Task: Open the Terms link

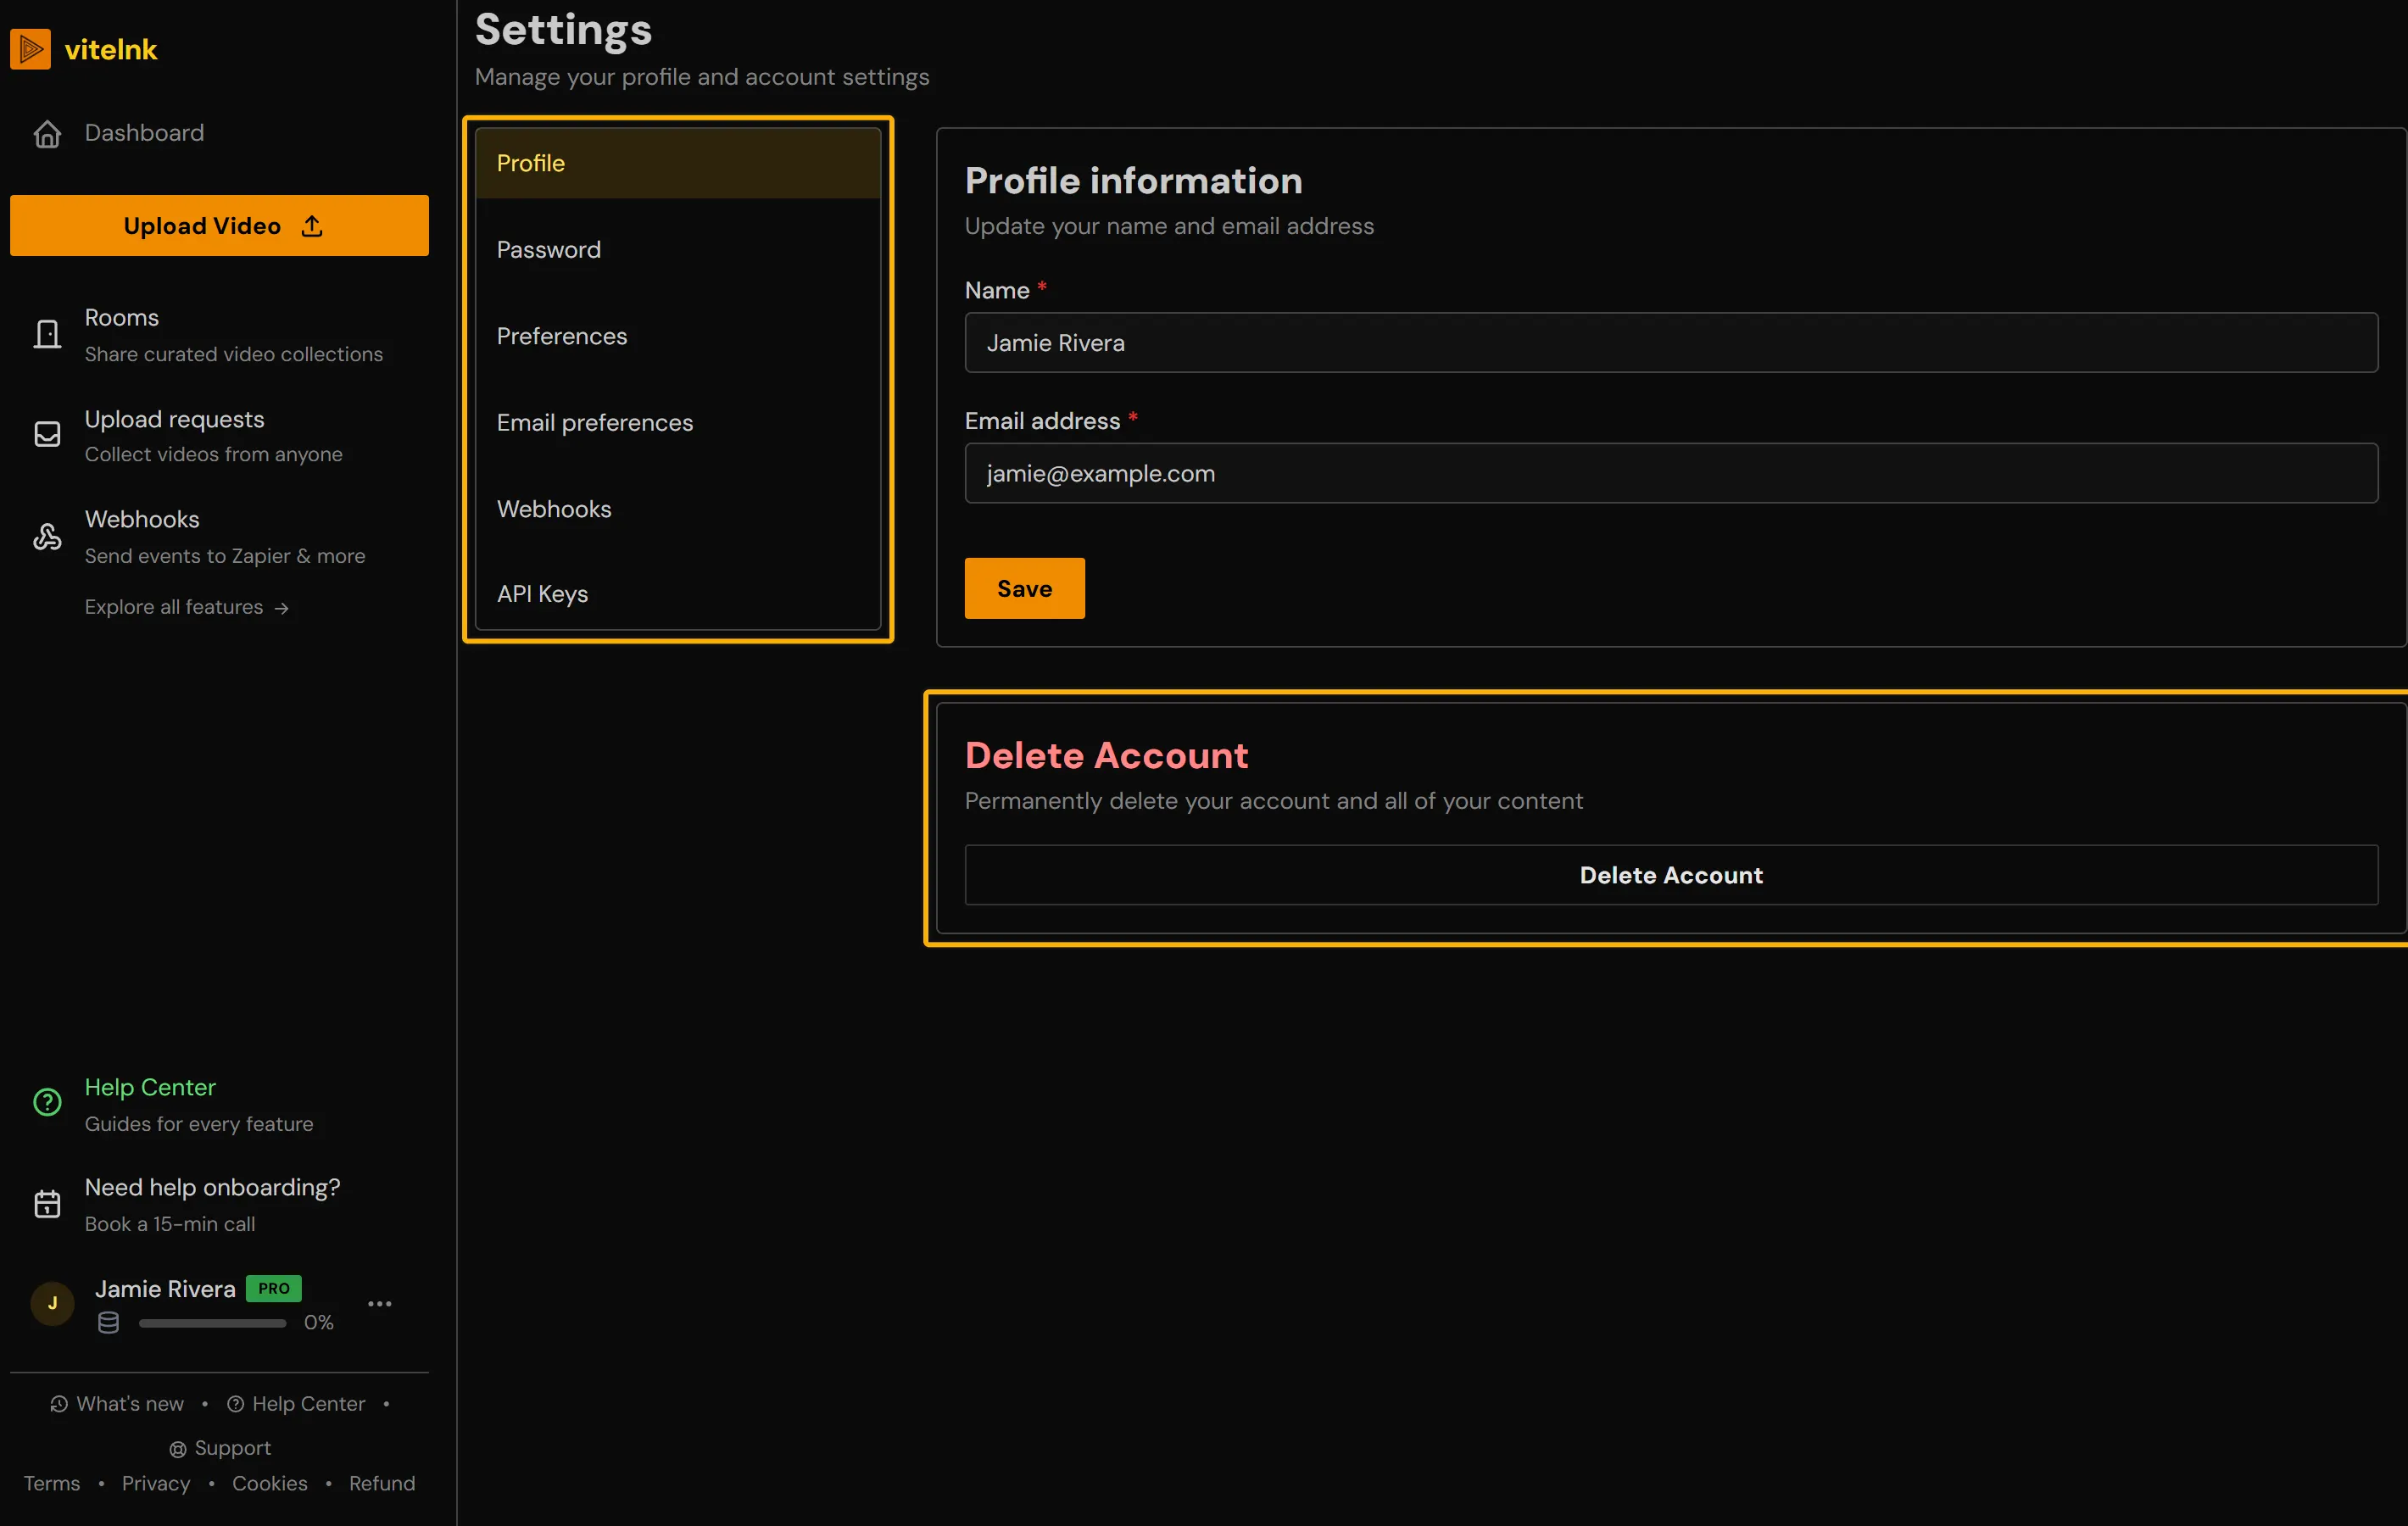Action: pyautogui.click(x=52, y=1483)
